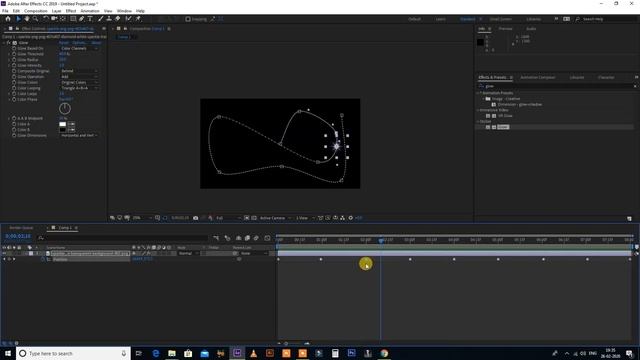Open Adobe Illustrator from the taskbar
Screen dimensions: 640x360
pyautogui.click(x=270, y=353)
